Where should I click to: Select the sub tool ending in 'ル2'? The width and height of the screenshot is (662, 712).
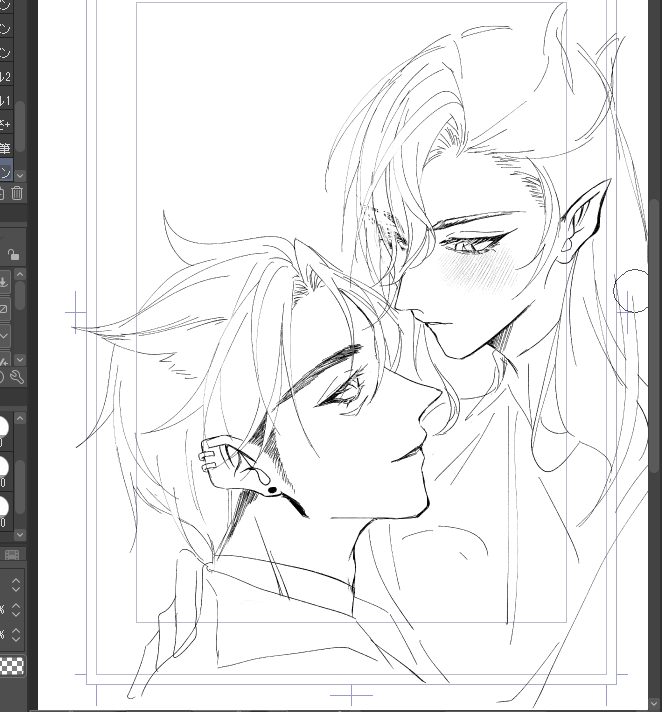pos(5,77)
